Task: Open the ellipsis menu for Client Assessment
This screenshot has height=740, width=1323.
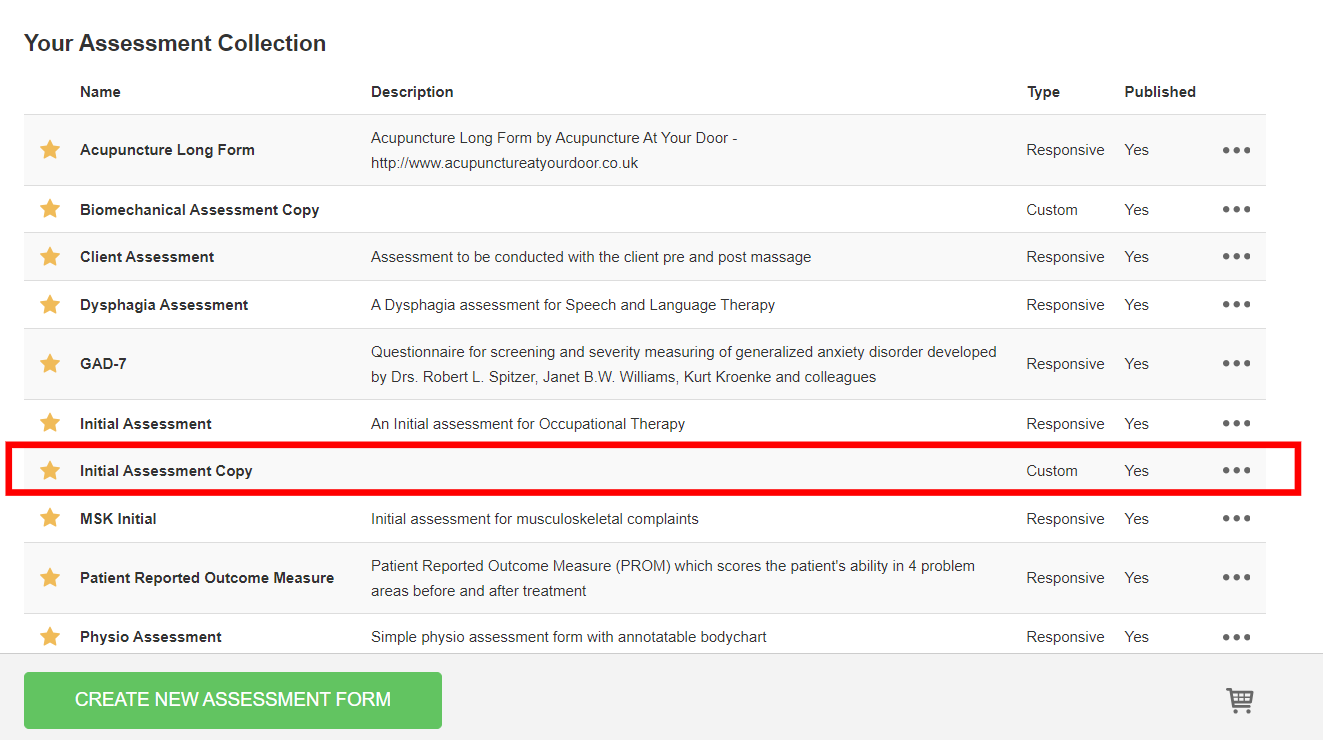Action: click(x=1236, y=257)
